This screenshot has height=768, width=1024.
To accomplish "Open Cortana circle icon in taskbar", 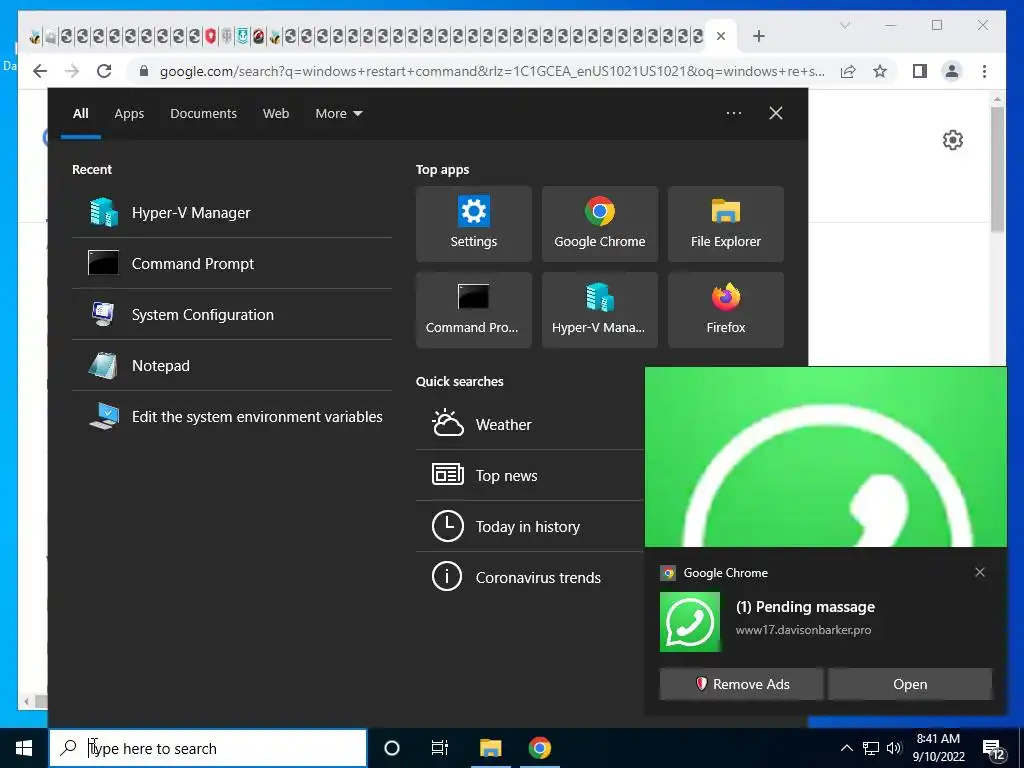I will (x=392, y=748).
